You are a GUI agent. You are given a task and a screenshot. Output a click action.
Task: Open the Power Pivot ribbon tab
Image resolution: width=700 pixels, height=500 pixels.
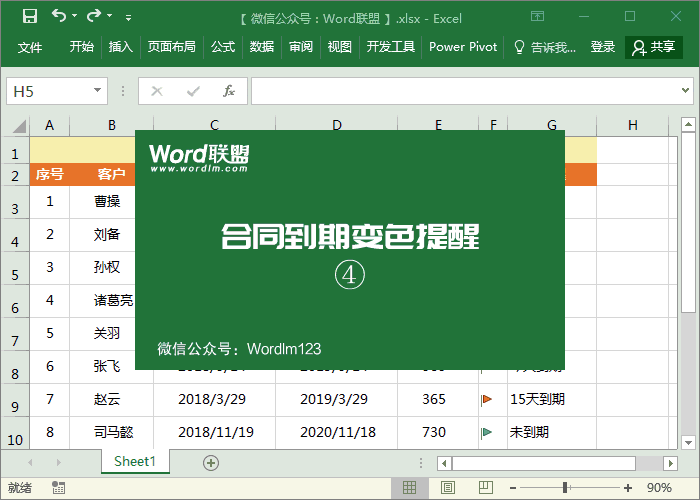point(462,47)
